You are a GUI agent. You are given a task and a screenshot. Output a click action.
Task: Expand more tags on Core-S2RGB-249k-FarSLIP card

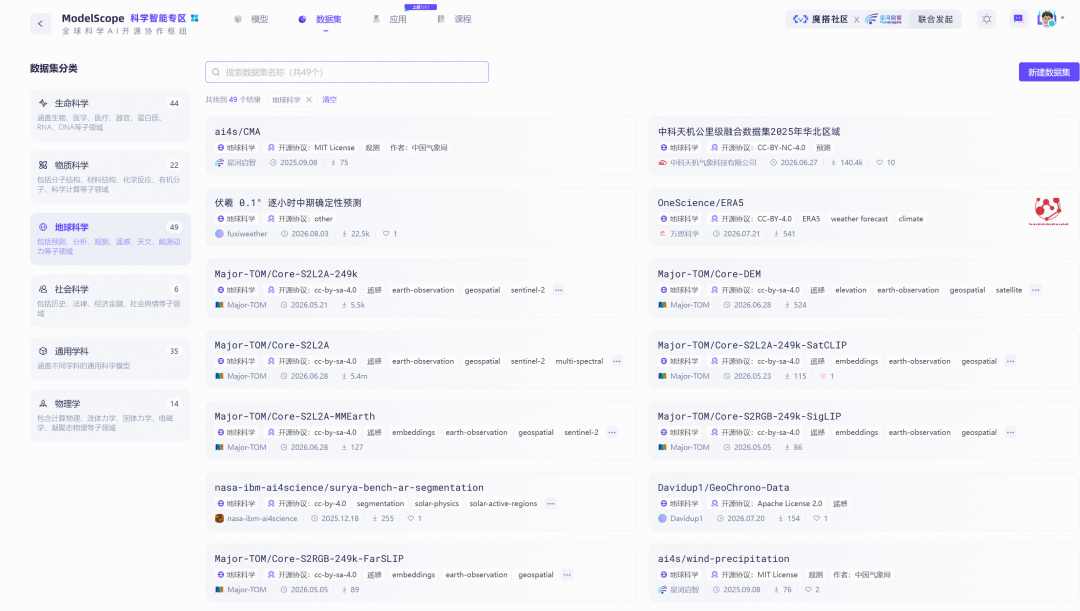567,574
